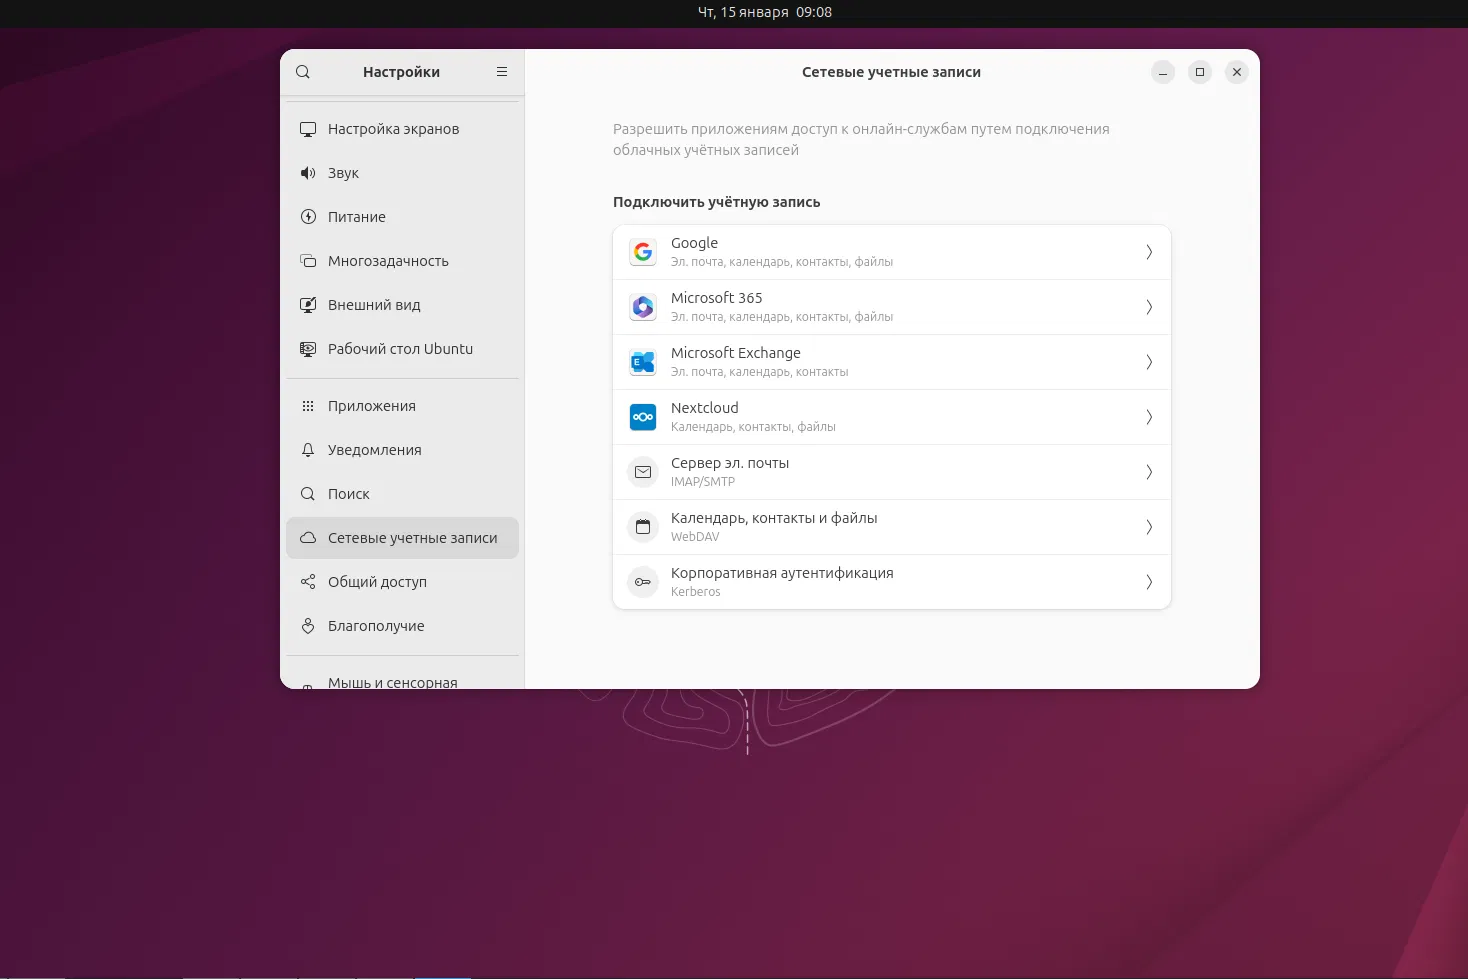The height and width of the screenshot is (979, 1468).
Task: Click the Microsoft 365 icon
Action: coord(642,306)
